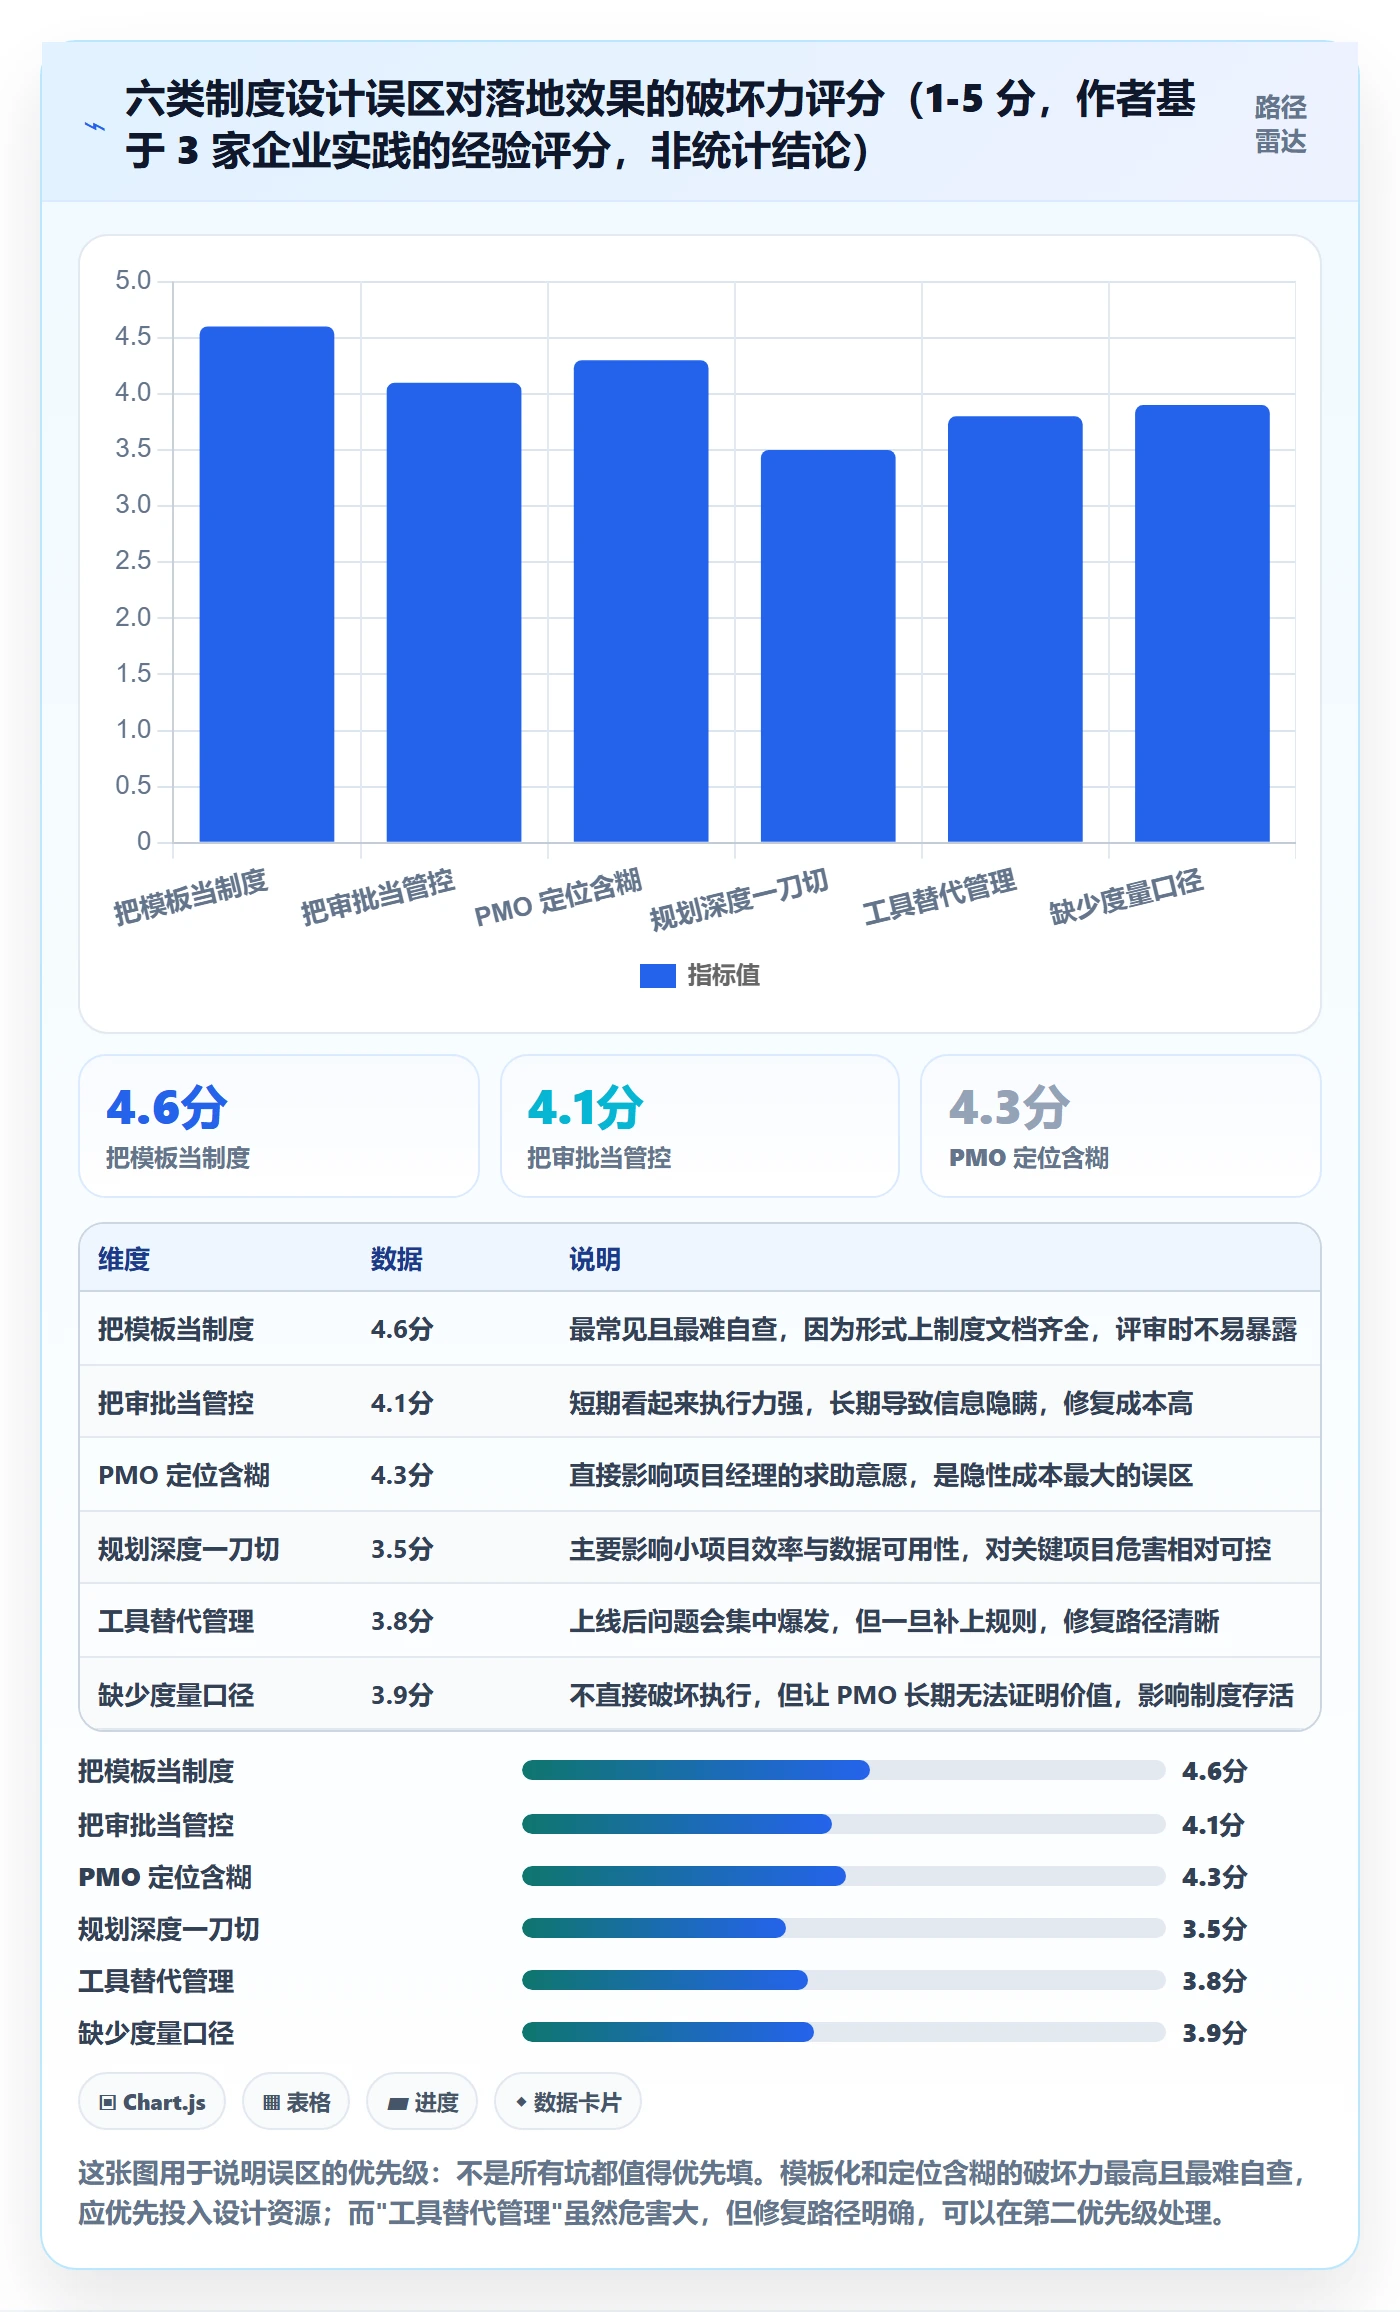Click table cell 缺少度量口径

click(176, 1695)
